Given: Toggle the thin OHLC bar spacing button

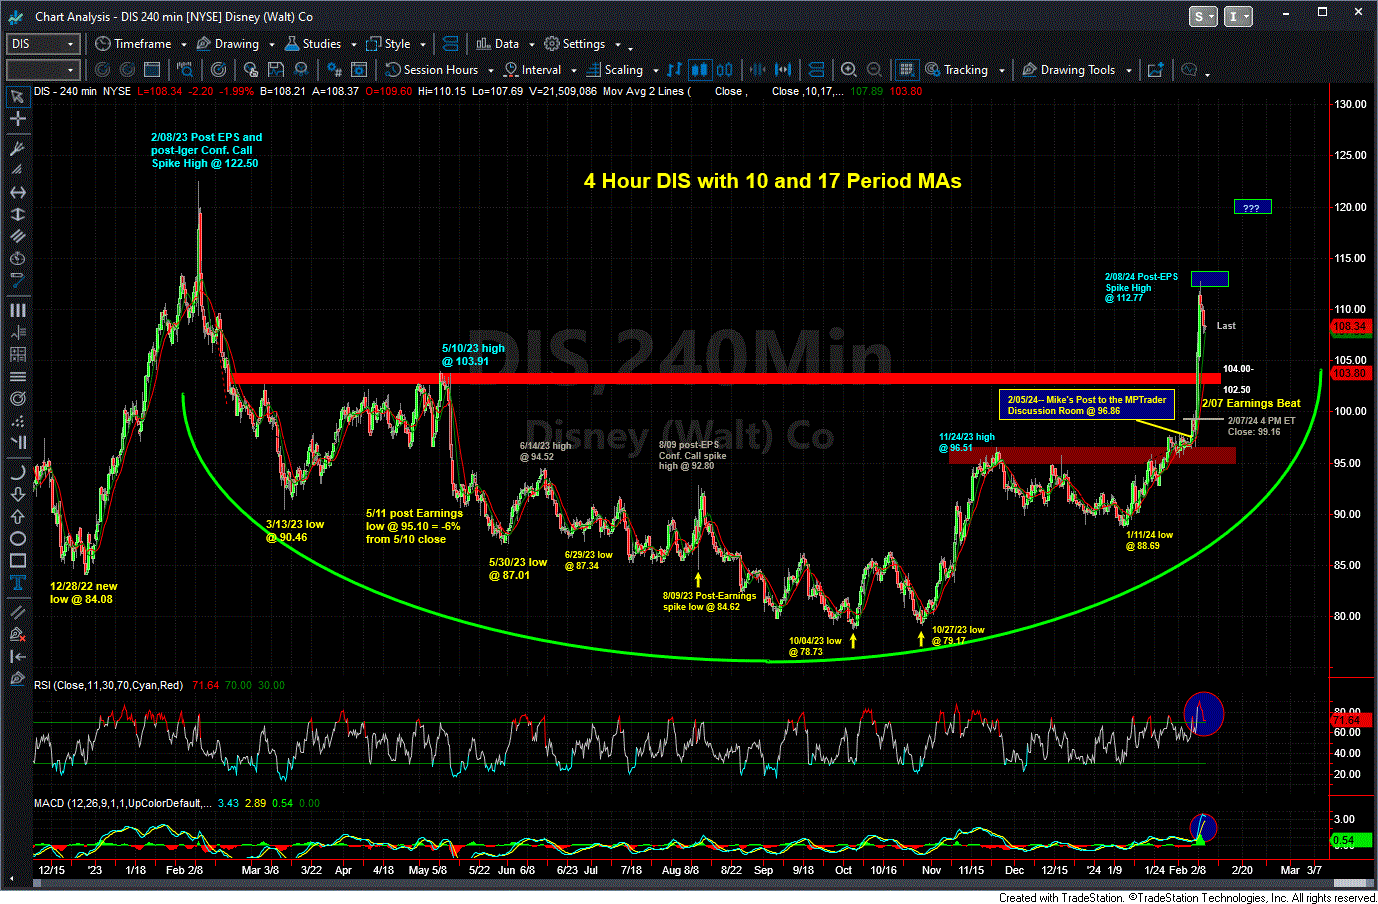Looking at the screenshot, I should (757, 70).
